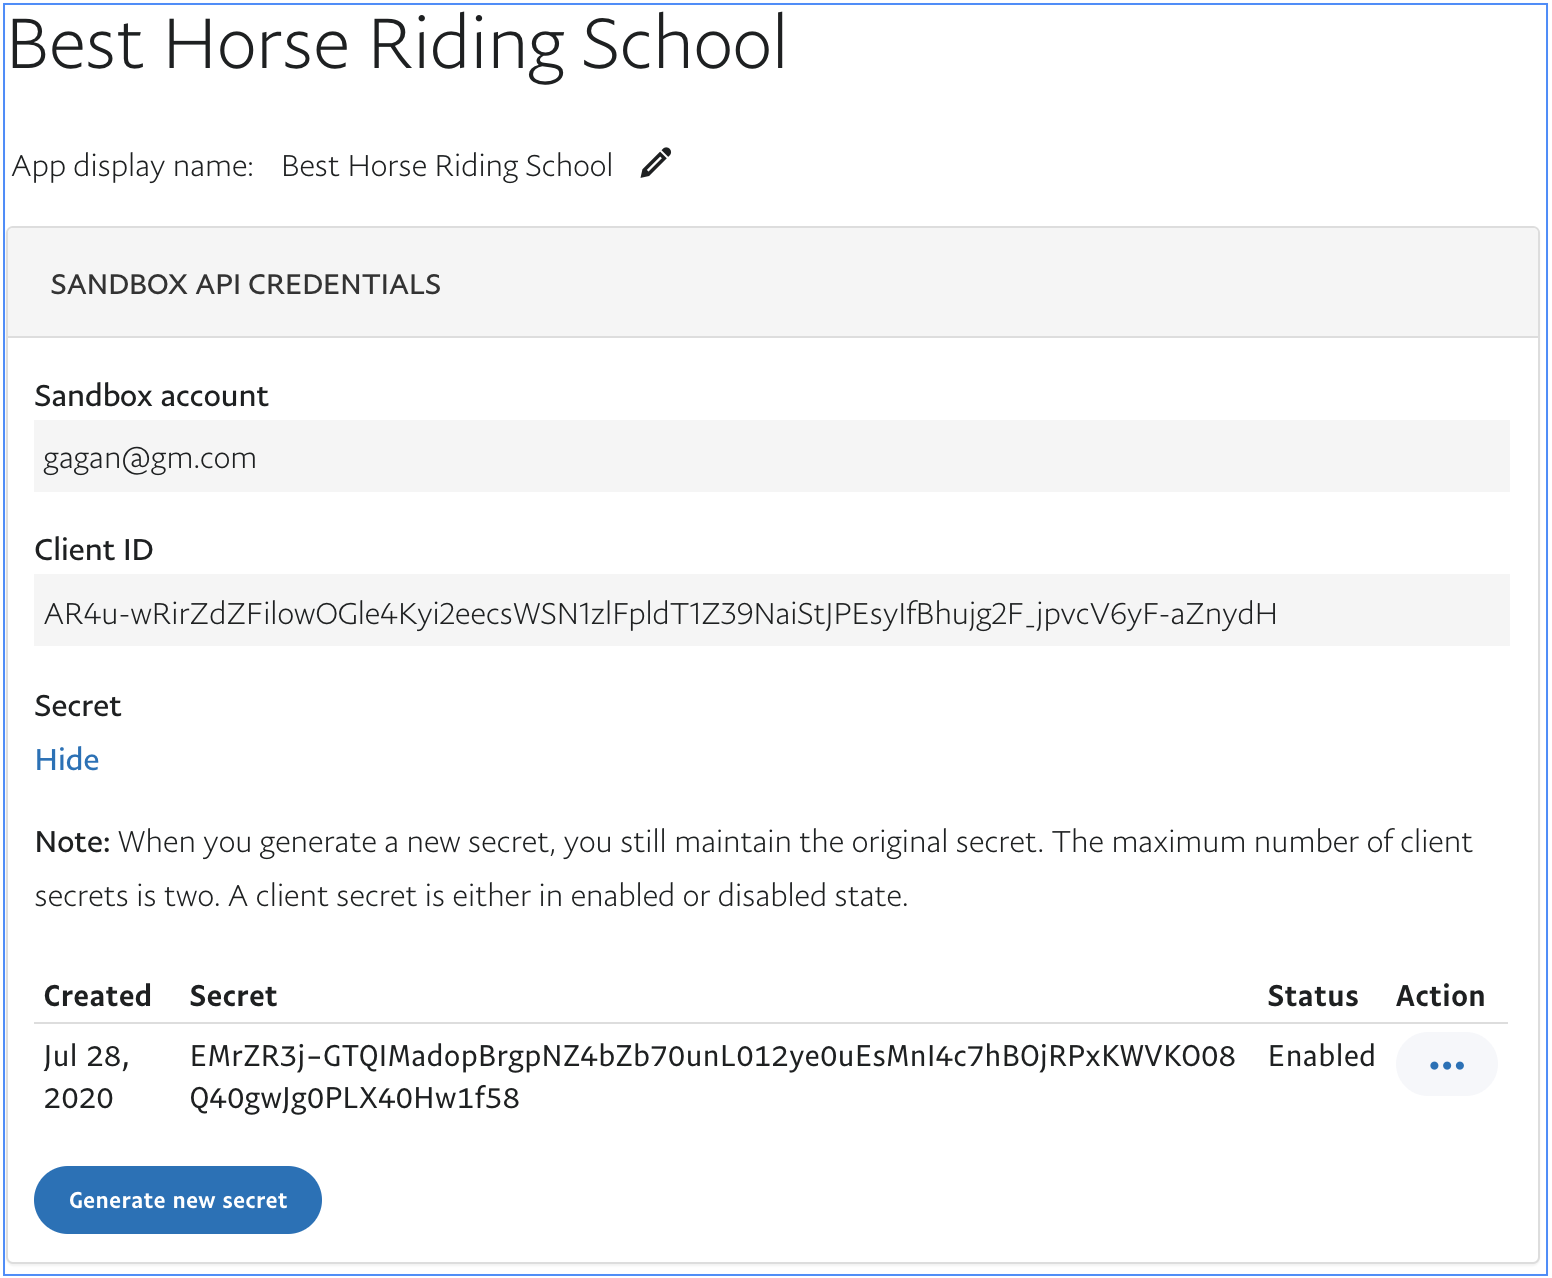Viewport: 1552px width, 1278px height.
Task: Click the app display name value text
Action: pyautogui.click(x=447, y=166)
